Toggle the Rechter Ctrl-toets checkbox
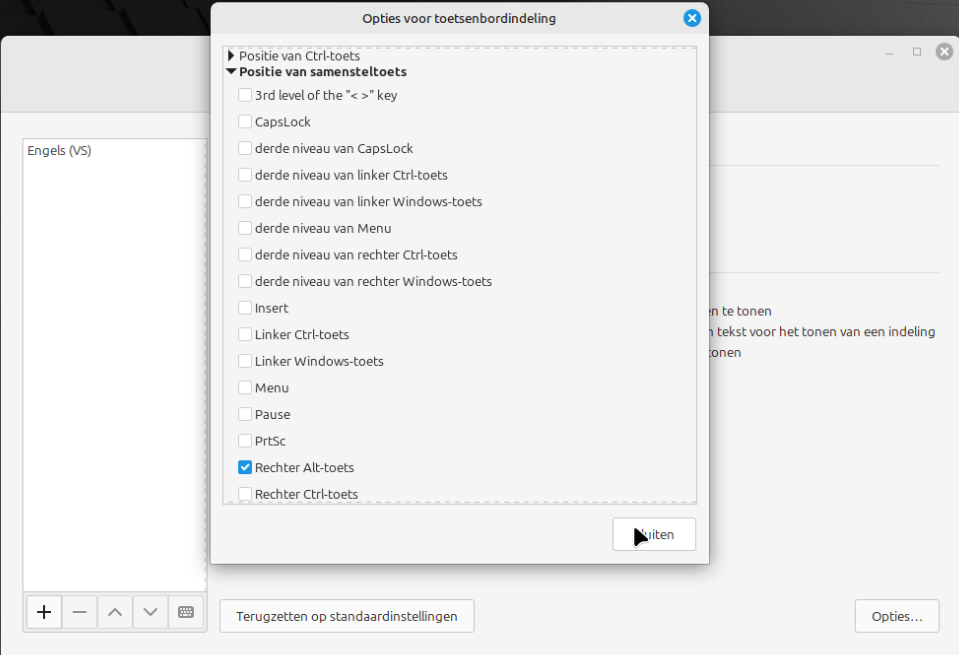The width and height of the screenshot is (959, 655). click(x=245, y=493)
